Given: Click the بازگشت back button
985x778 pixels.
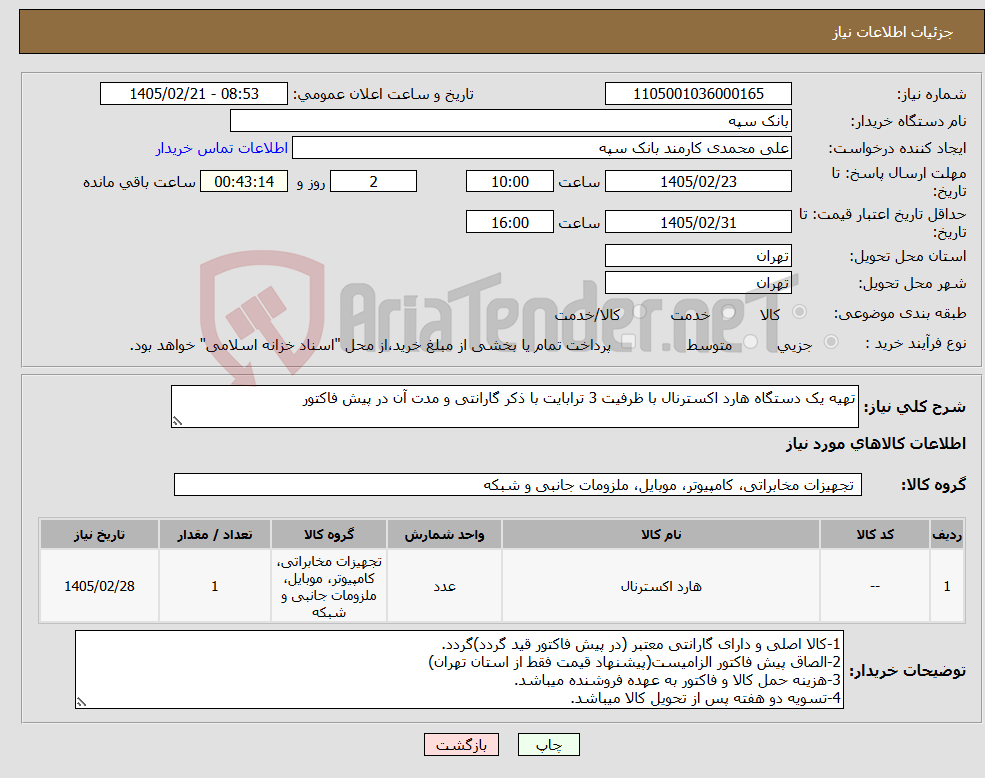Looking at the screenshot, I should 461,745.
